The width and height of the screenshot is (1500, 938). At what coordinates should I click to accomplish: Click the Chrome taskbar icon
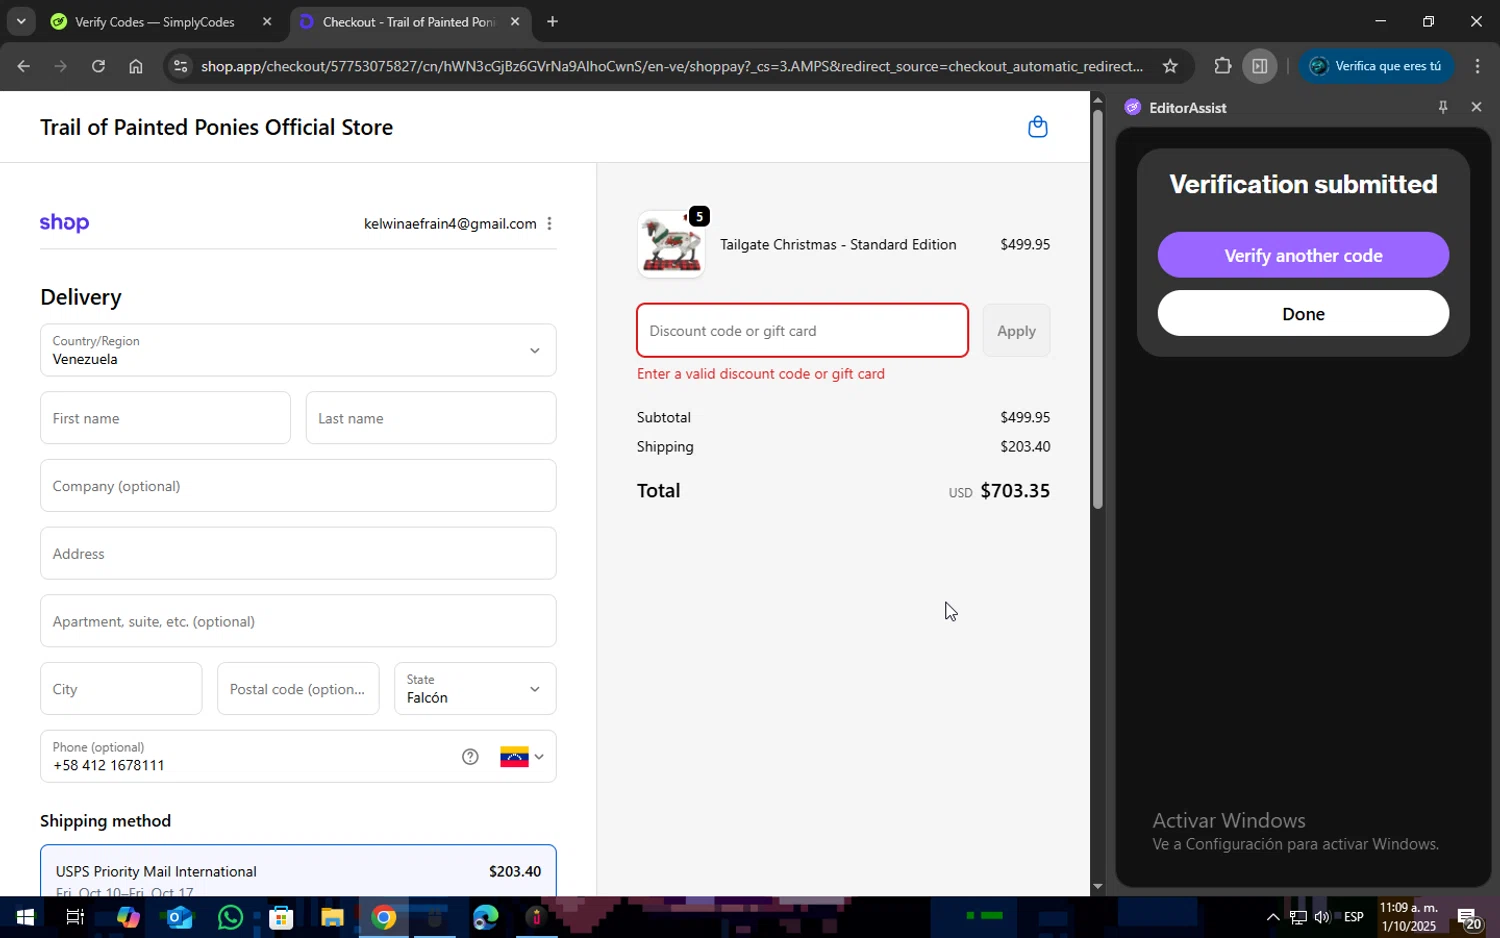point(384,917)
